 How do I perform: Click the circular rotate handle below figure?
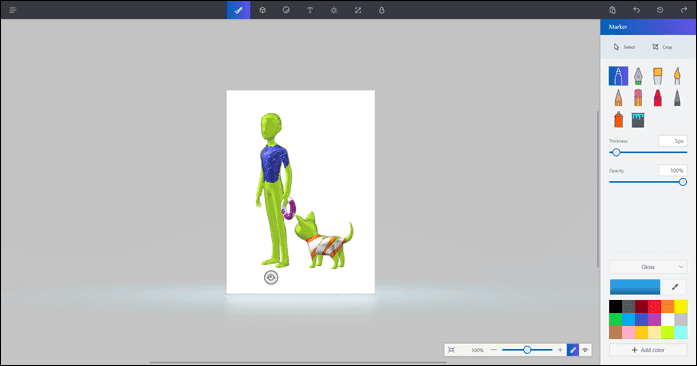point(271,277)
